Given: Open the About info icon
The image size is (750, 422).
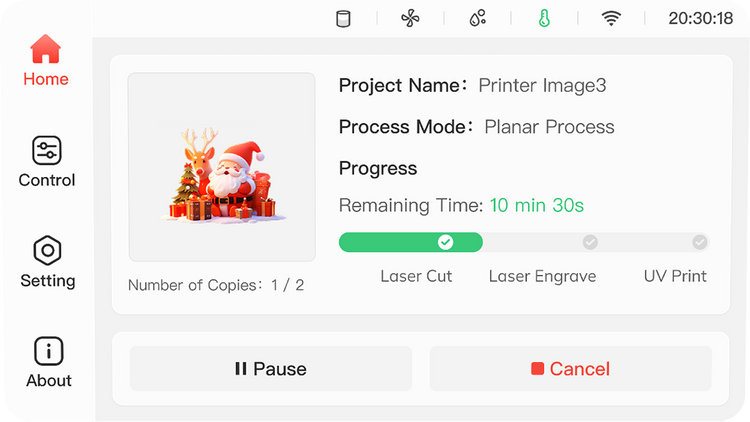Looking at the screenshot, I should pos(48,351).
